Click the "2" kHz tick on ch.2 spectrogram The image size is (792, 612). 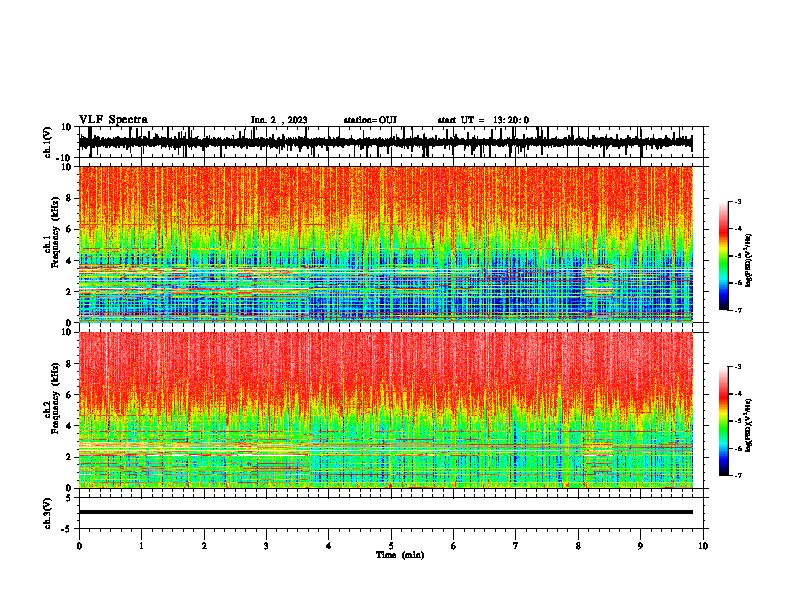[69, 457]
